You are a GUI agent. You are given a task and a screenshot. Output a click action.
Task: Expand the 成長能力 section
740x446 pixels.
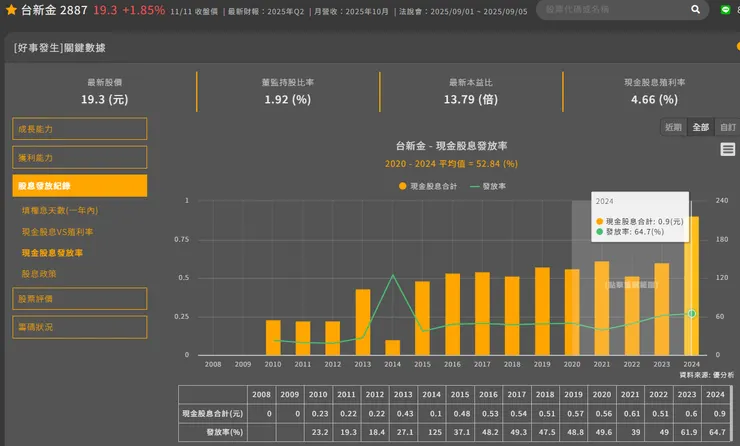tap(80, 129)
